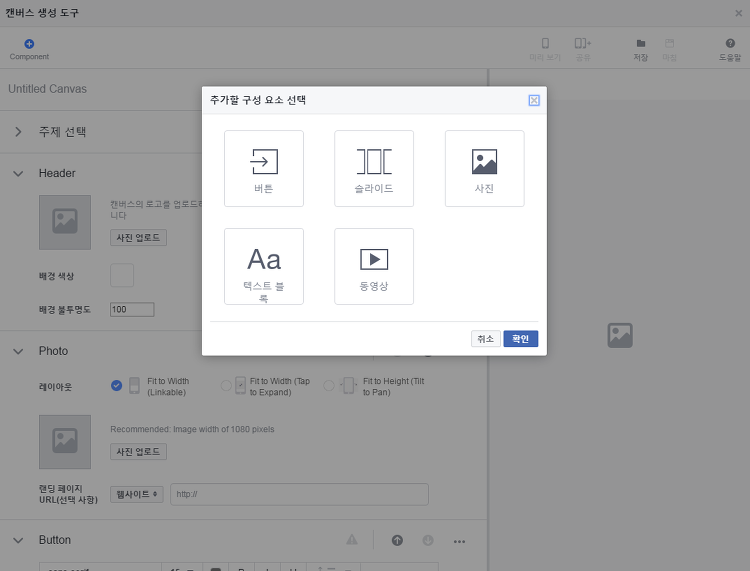Image resolution: width=750 pixels, height=571 pixels.
Task: Select the 슬라이드 component tile
Action: (x=374, y=168)
